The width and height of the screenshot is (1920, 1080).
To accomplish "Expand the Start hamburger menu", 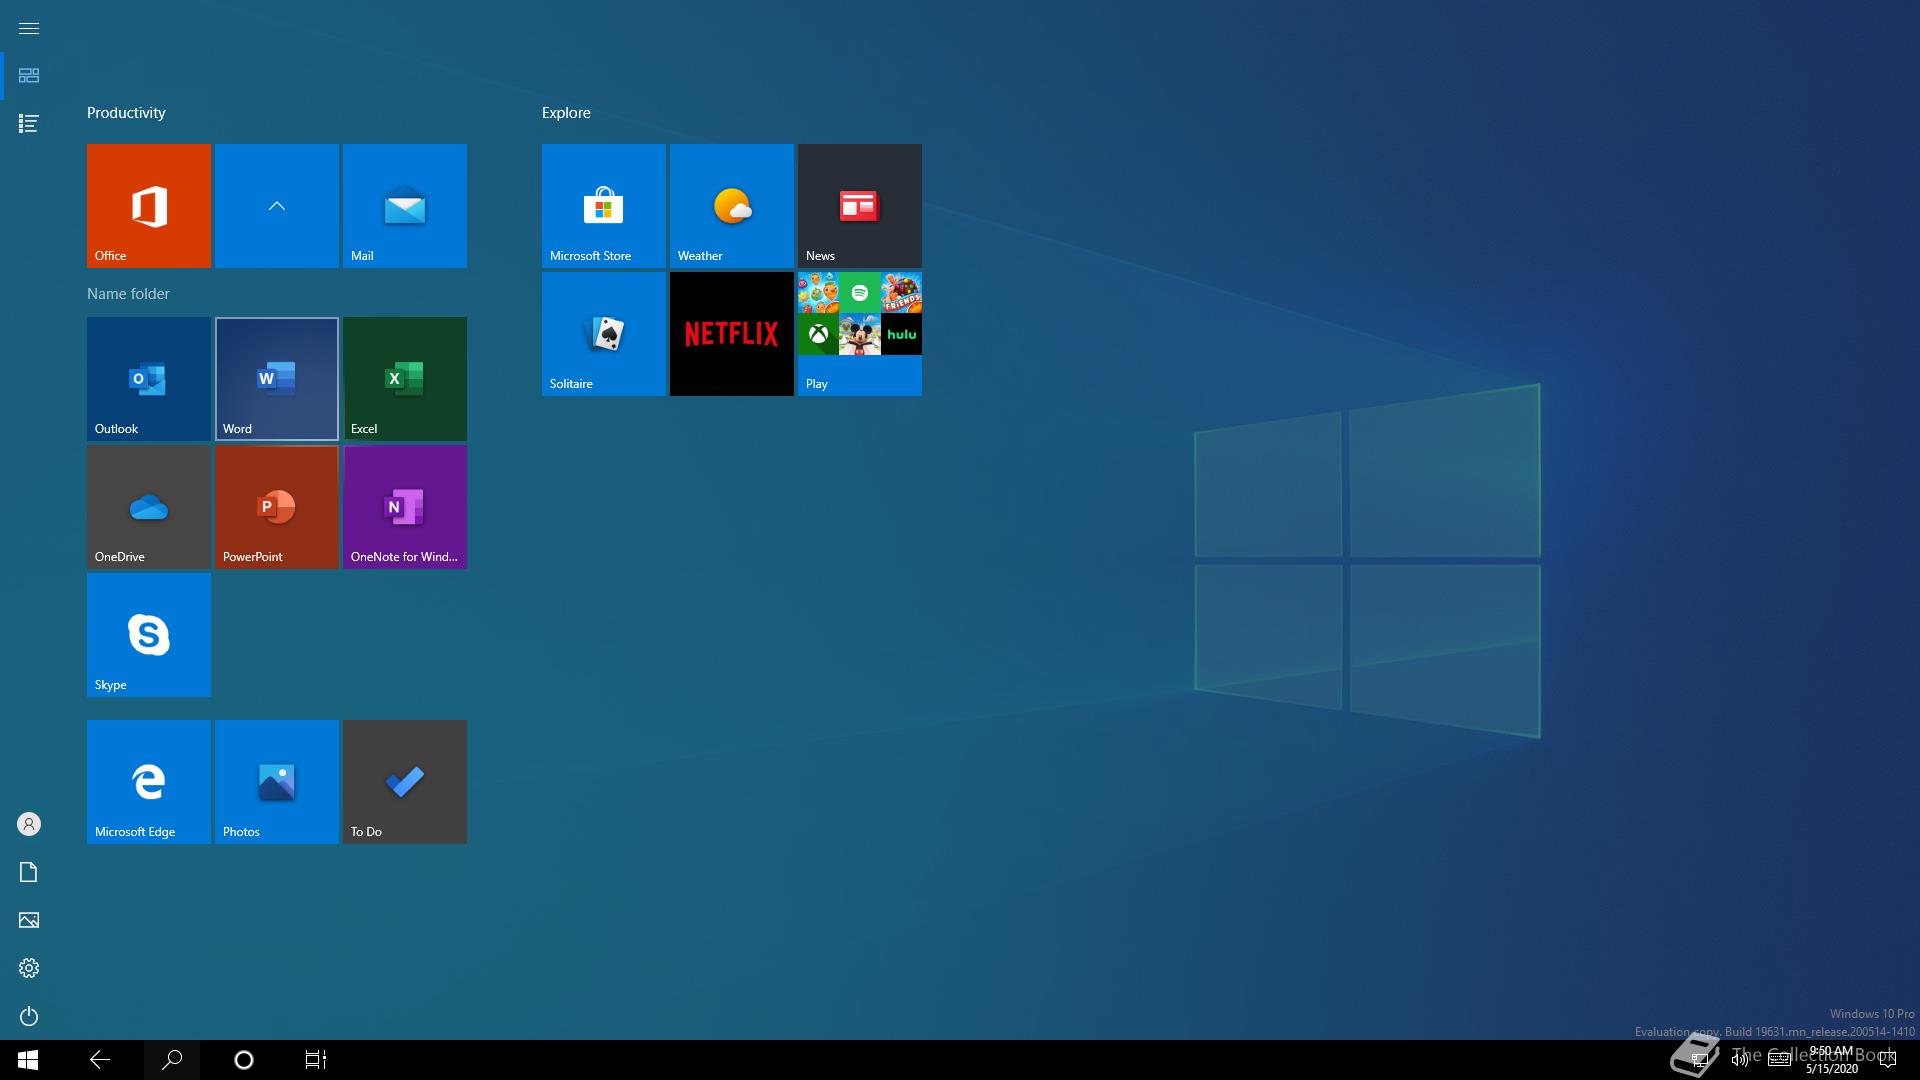I will (x=29, y=28).
